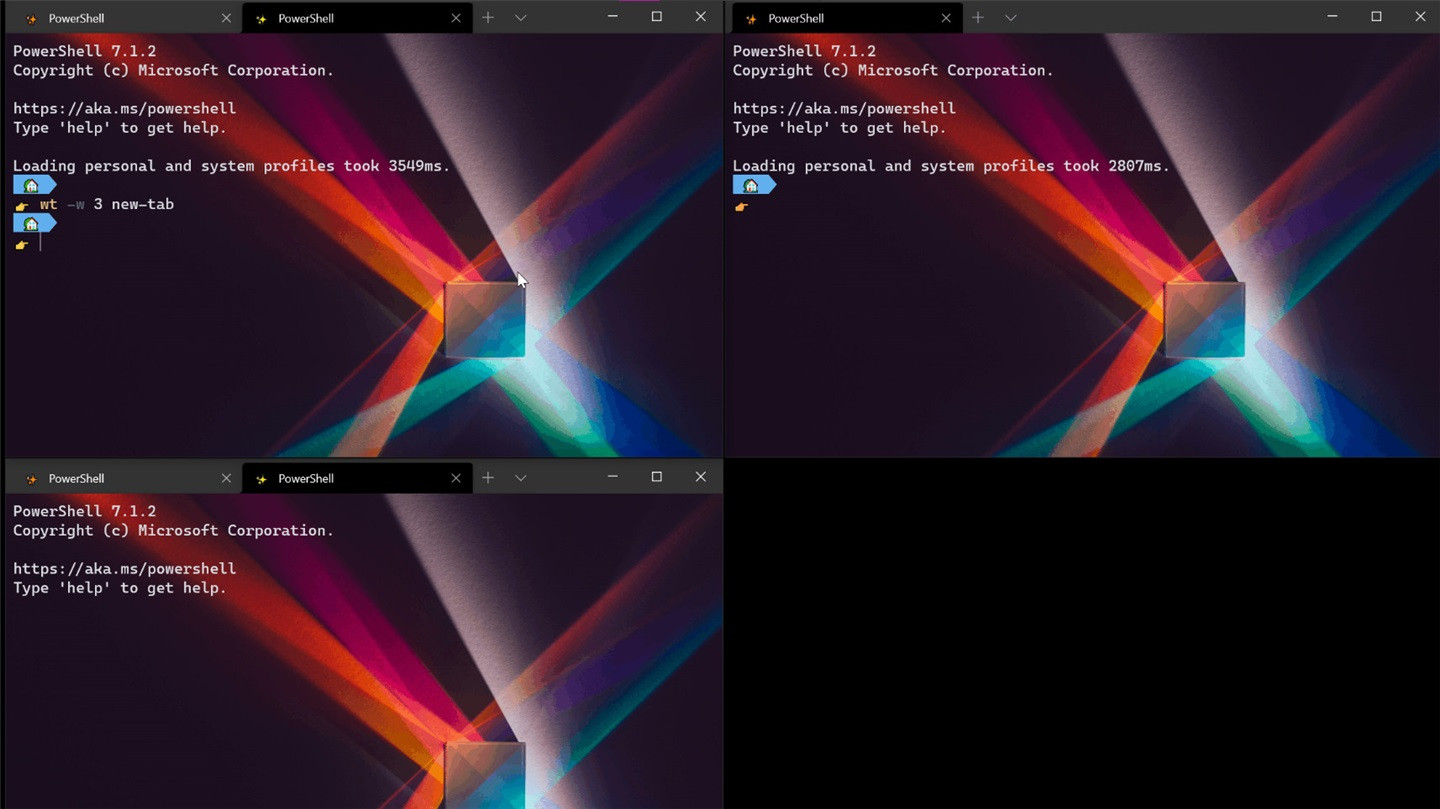Click the PowerShell icon on the bottom window's second tab
This screenshot has height=809, width=1440.
click(x=263, y=477)
